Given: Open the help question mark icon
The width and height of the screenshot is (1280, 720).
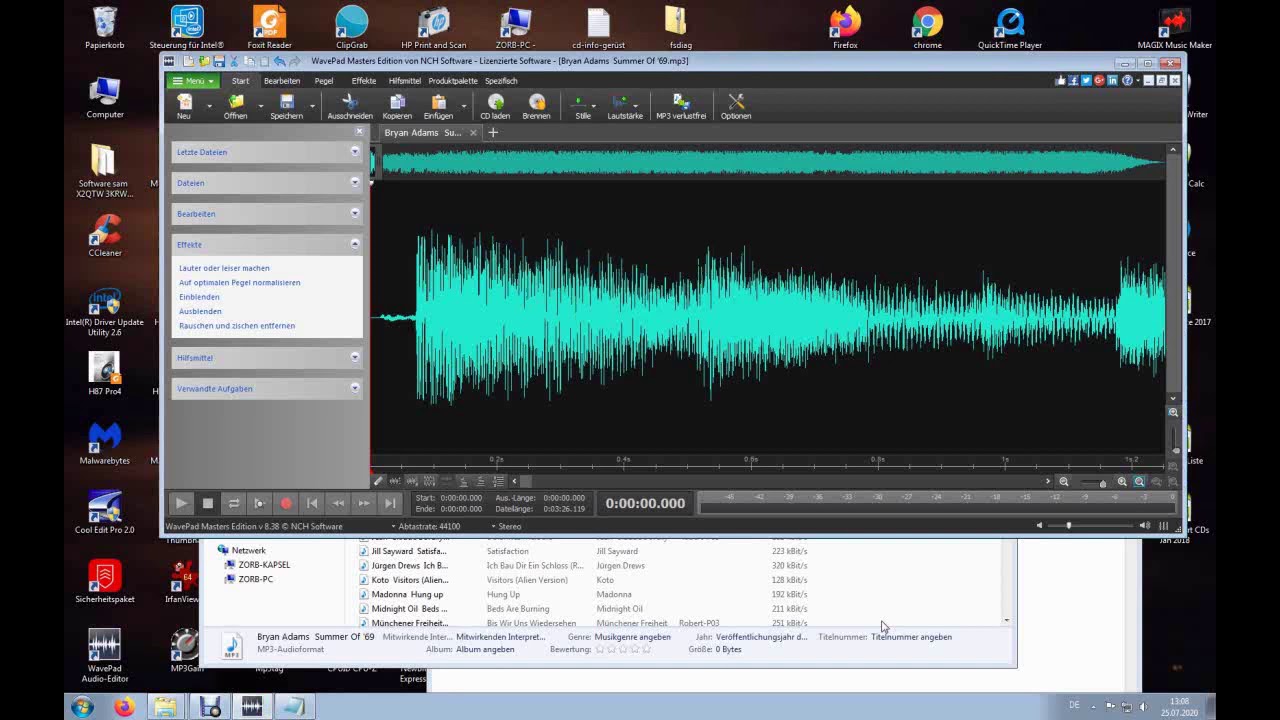Looking at the screenshot, I should click(1127, 81).
